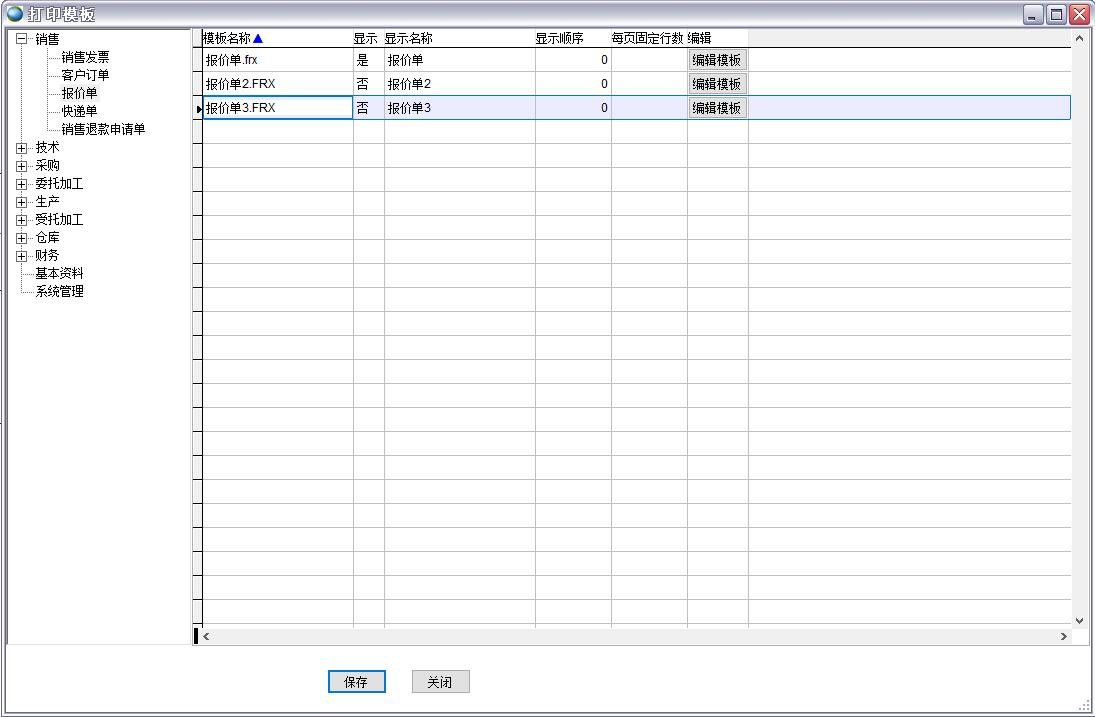Expand the 采购 tree node
Screen dimensions: 1095x717
tap(22, 166)
